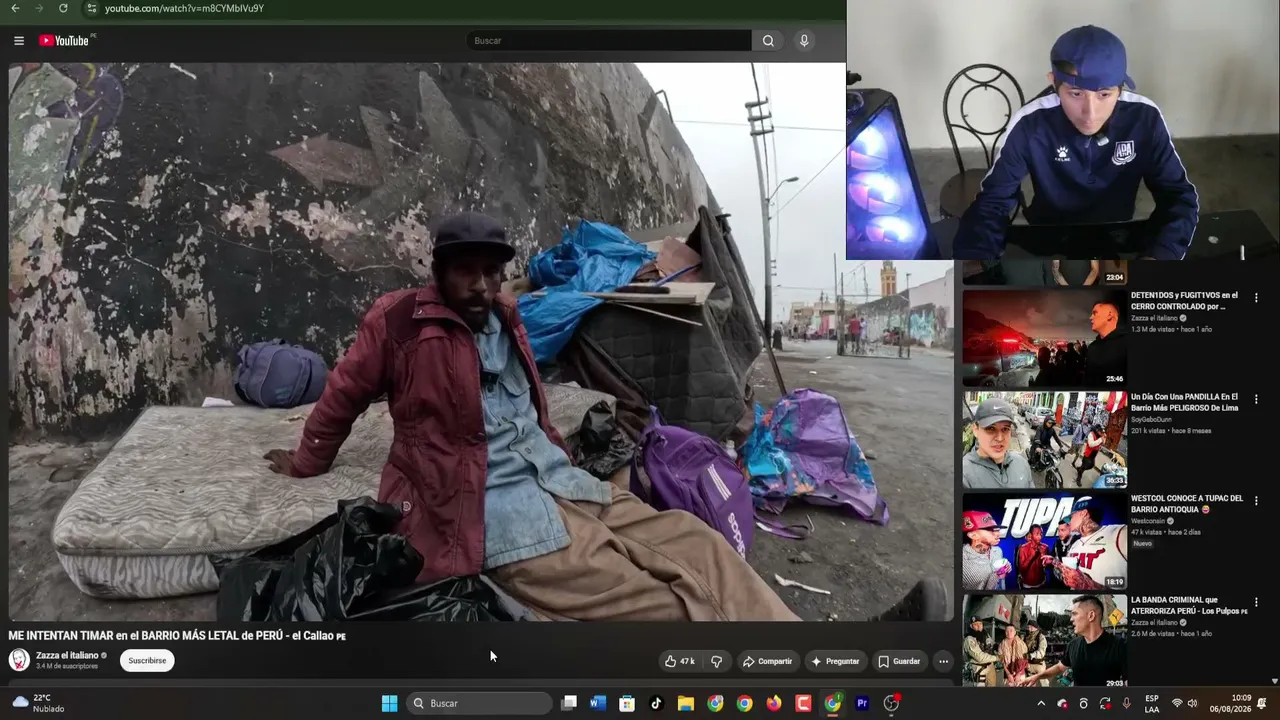Dislike the video with the thumbs down
1280x720 pixels.
(x=716, y=661)
